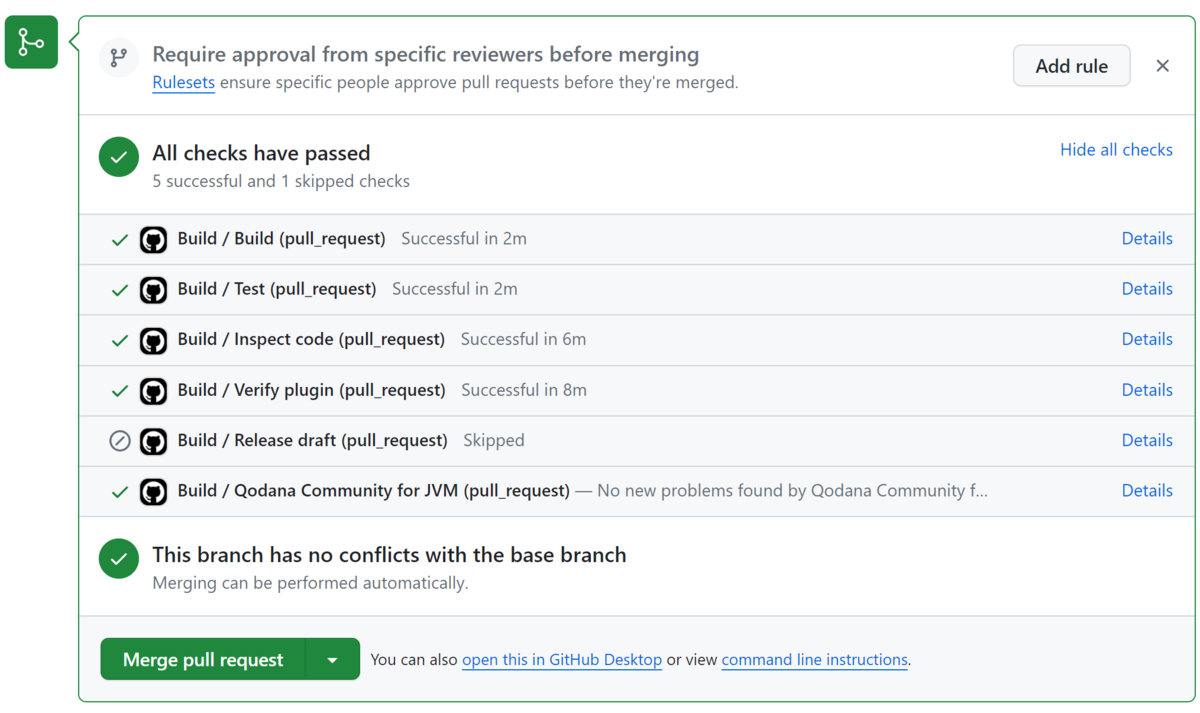Open Details for Qodana Community for JVM check
This screenshot has width=1200, height=713.
tap(1147, 490)
